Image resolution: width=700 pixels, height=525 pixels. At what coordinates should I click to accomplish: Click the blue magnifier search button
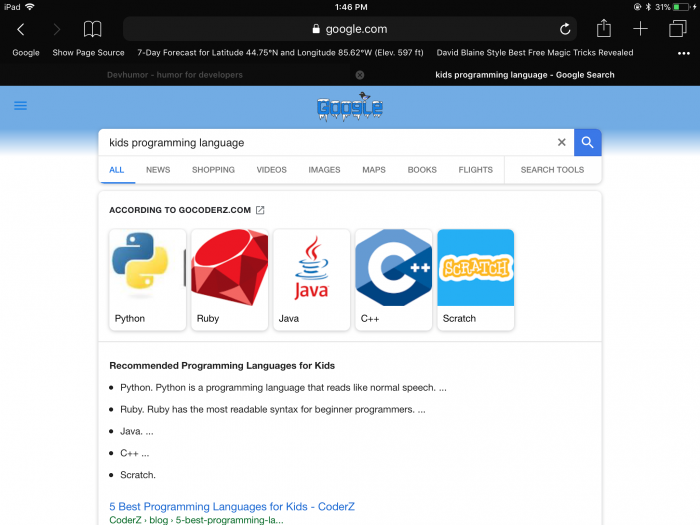coord(588,142)
